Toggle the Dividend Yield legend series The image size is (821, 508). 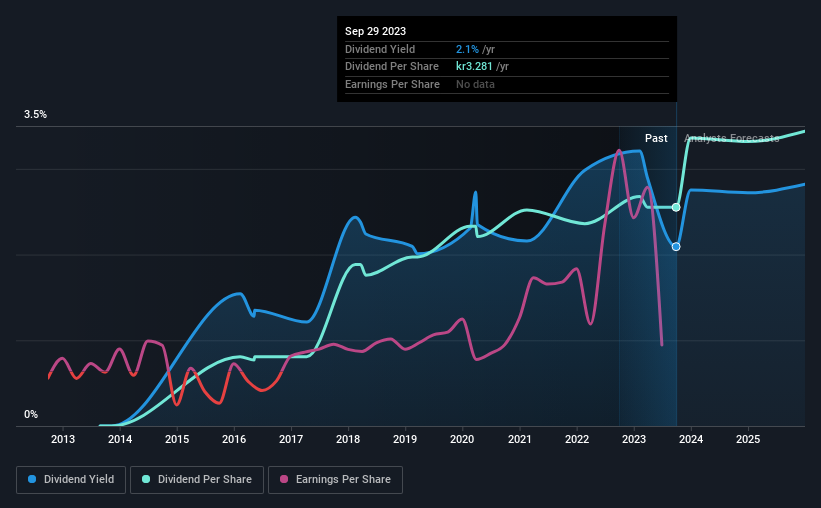[x=71, y=480]
